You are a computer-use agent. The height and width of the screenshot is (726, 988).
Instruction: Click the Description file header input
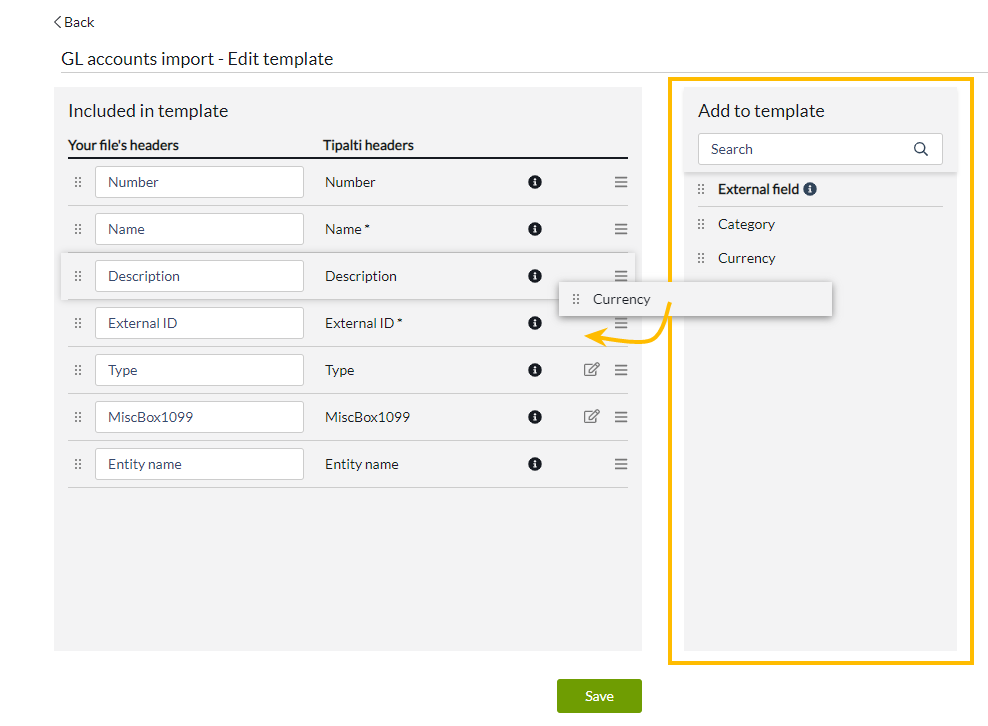(x=199, y=276)
